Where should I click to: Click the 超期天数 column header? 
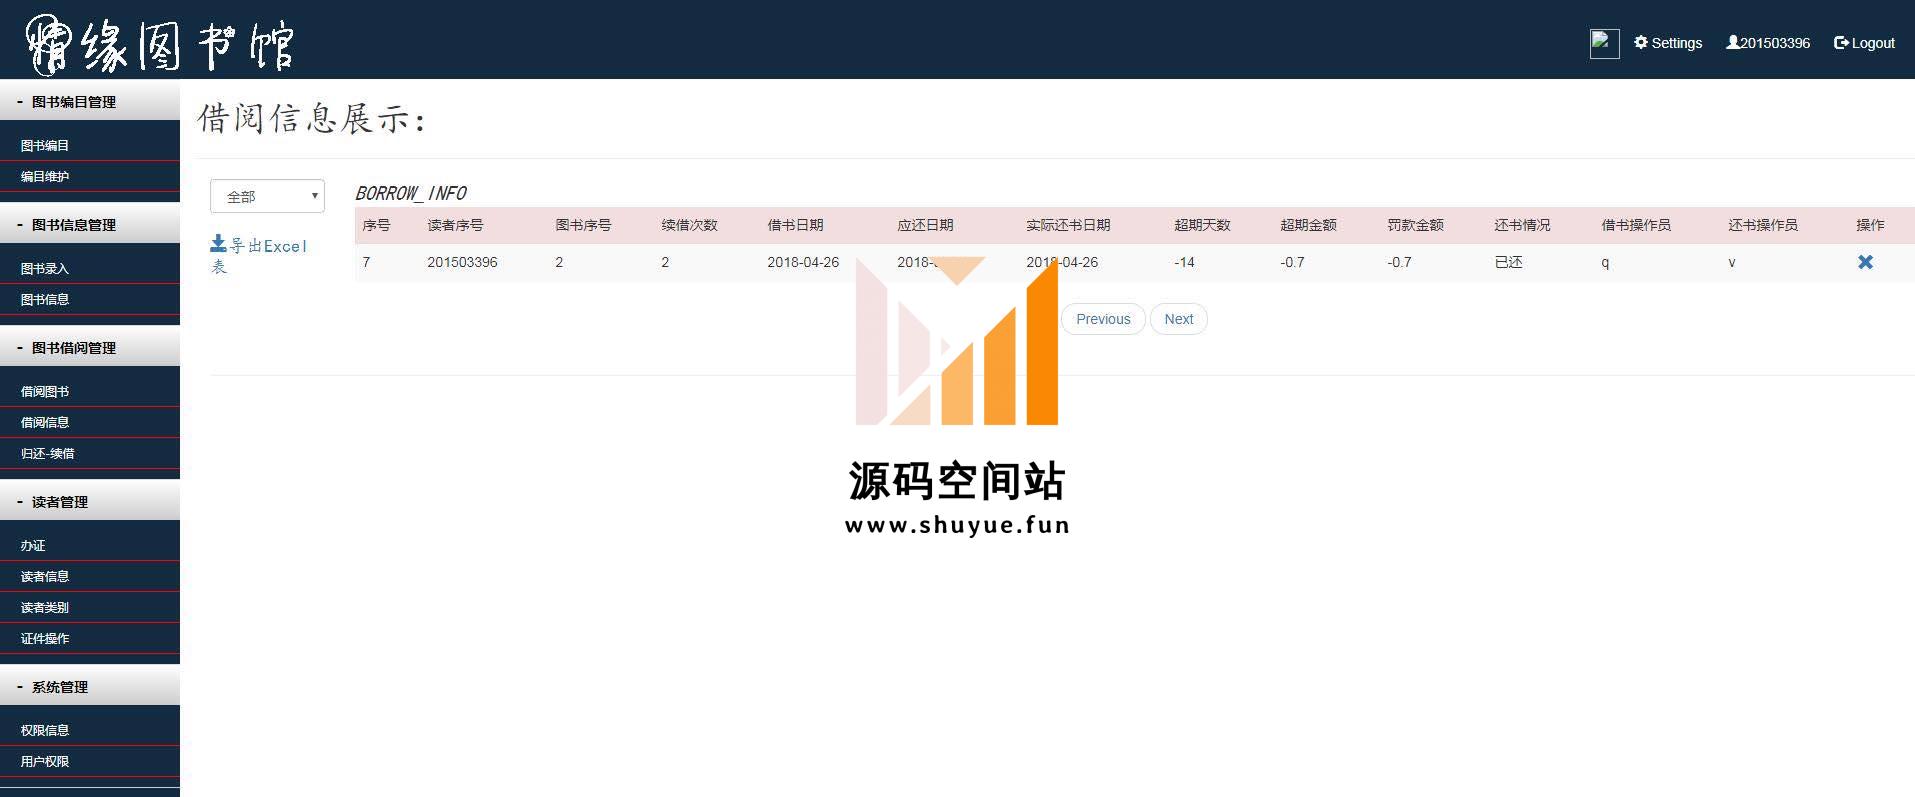(x=1202, y=225)
